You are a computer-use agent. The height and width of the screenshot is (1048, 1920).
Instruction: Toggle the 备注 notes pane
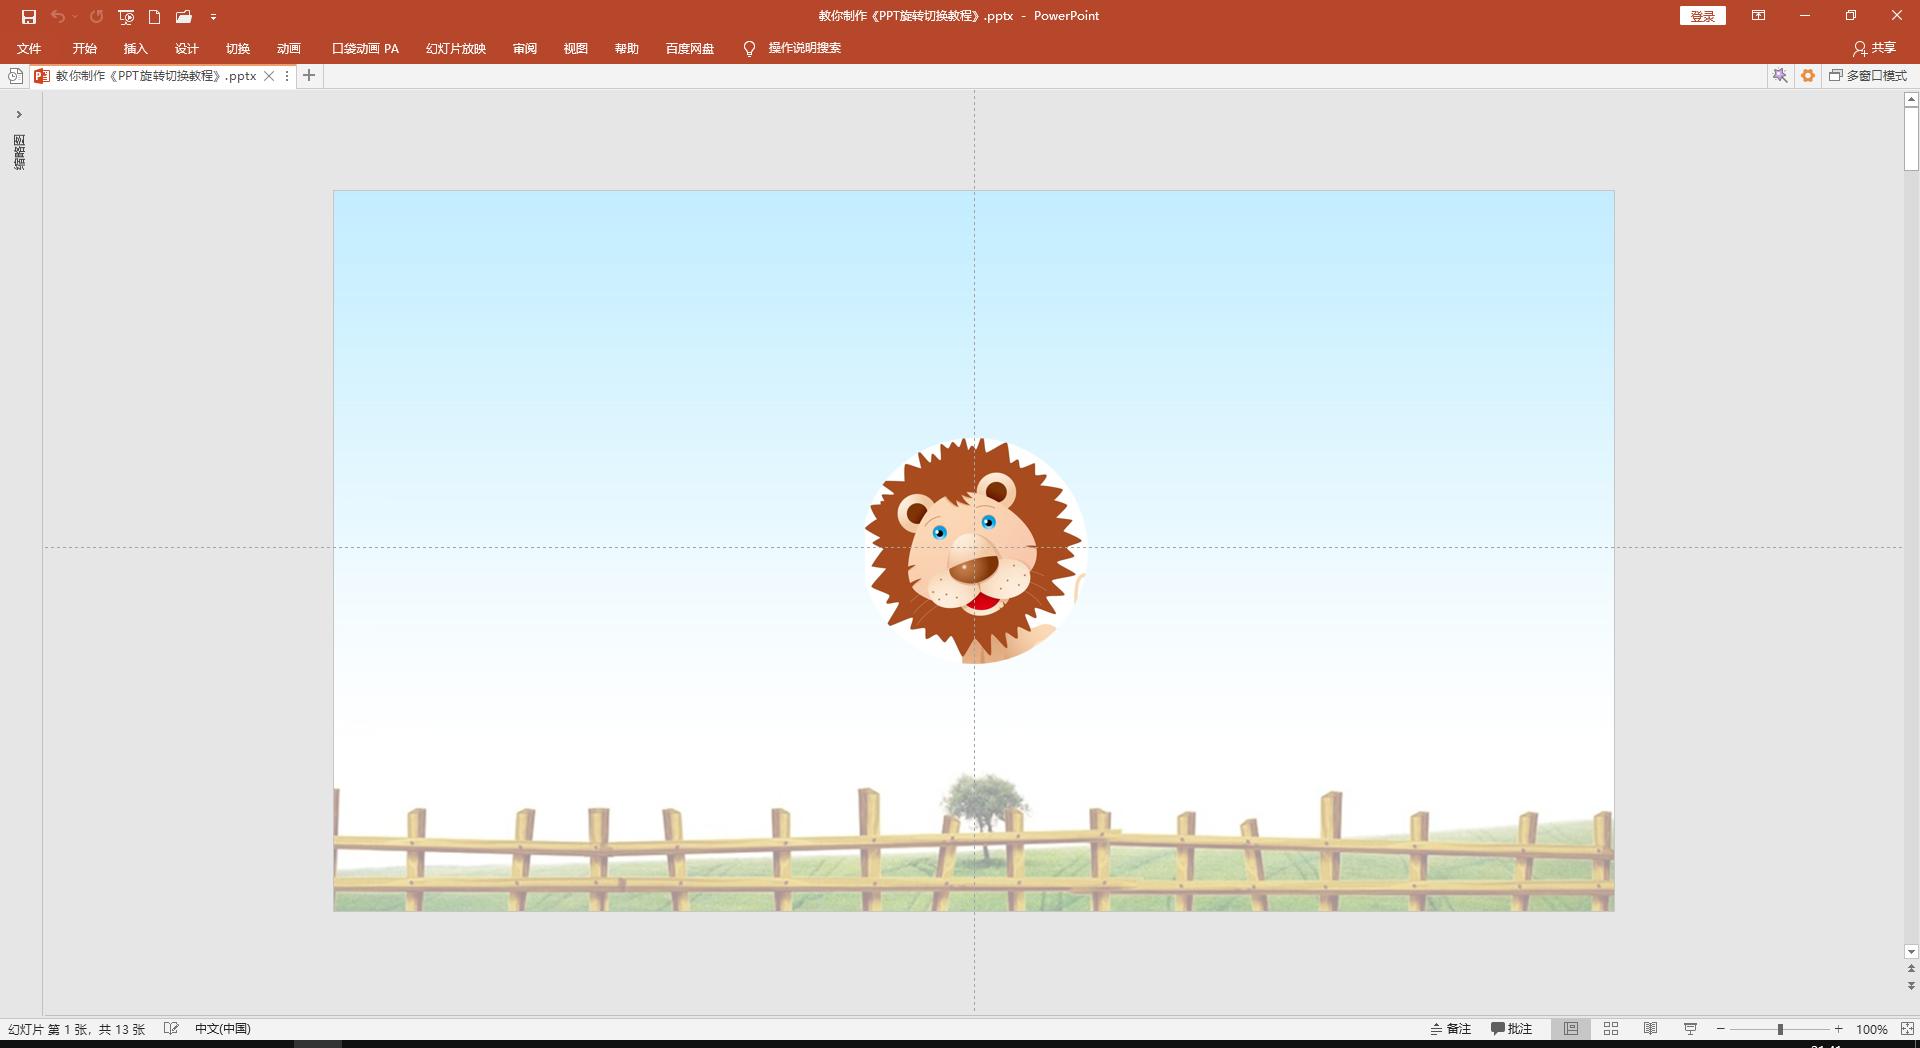click(x=1451, y=1029)
